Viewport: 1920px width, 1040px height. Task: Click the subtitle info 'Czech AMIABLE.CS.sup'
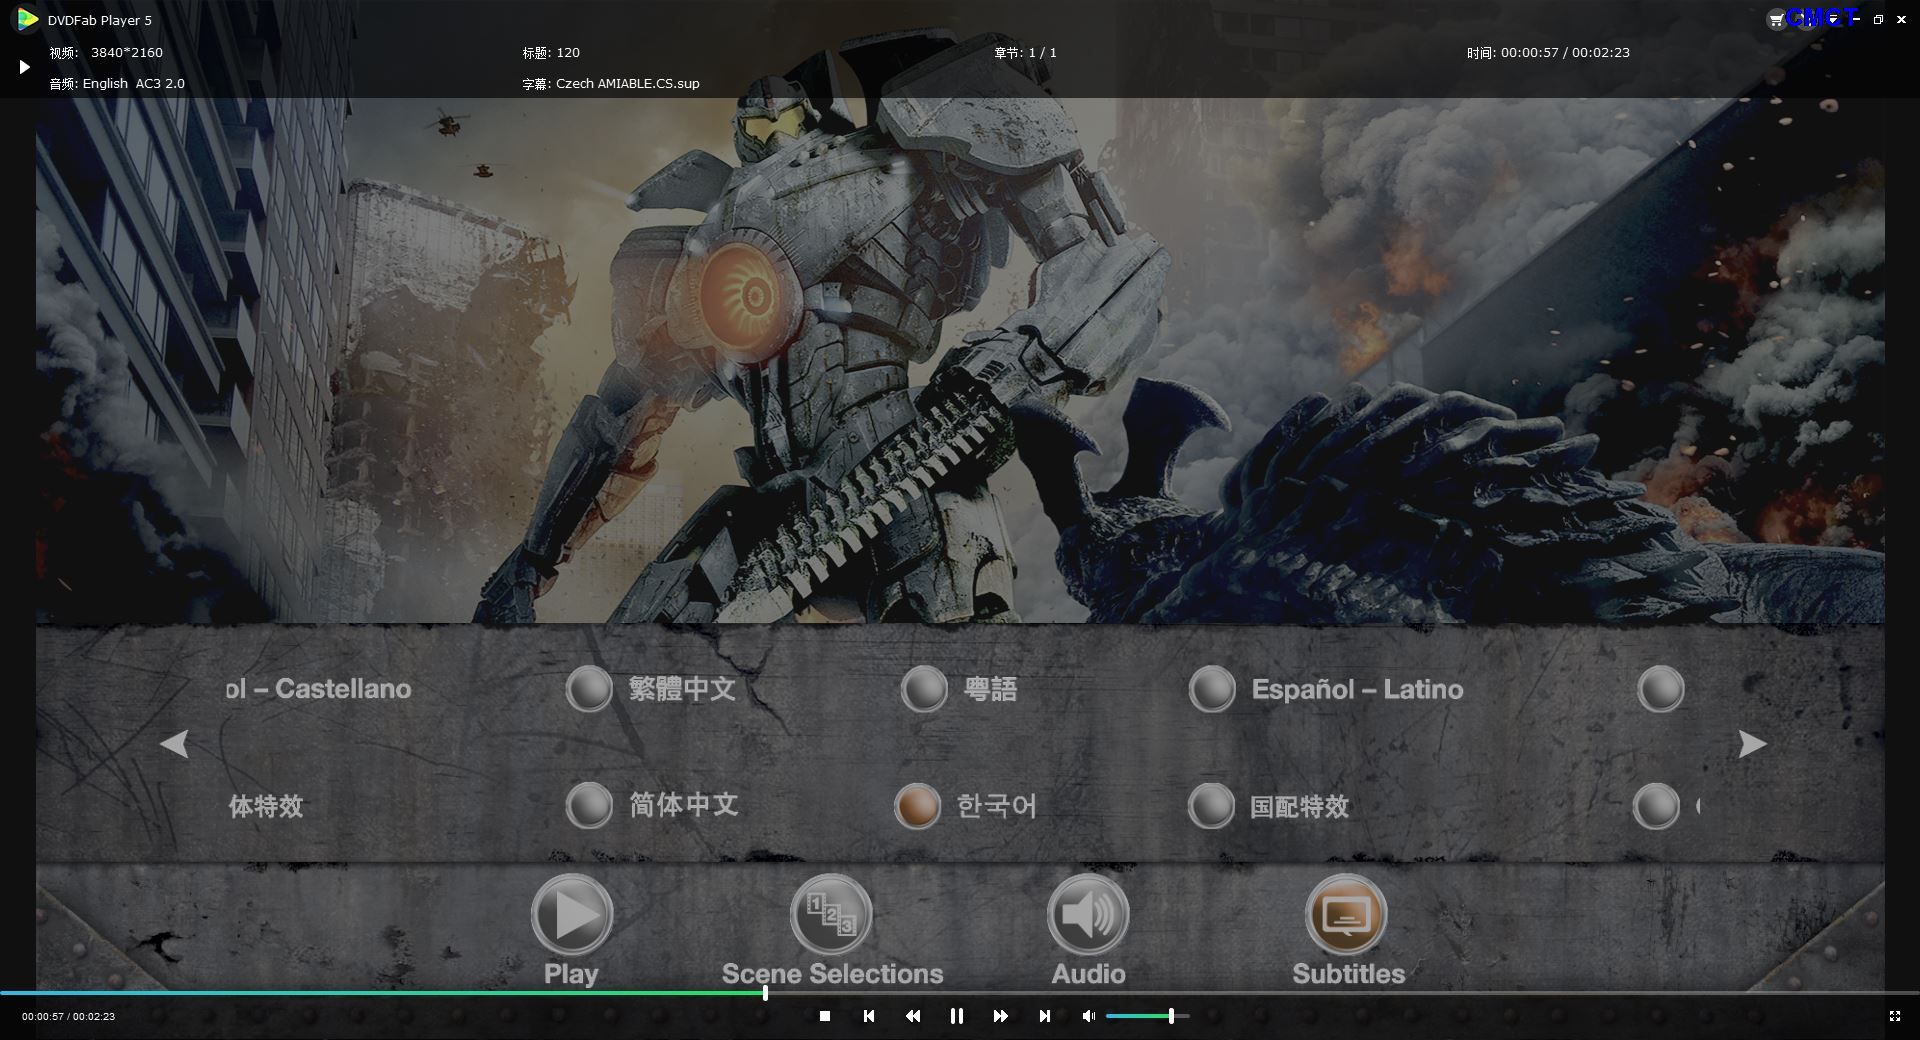628,84
